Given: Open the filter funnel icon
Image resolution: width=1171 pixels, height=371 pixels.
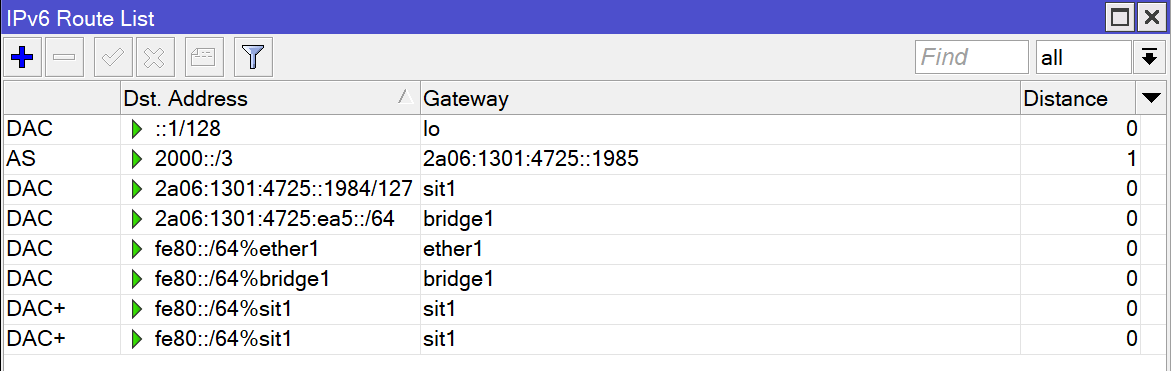Looking at the screenshot, I should pyautogui.click(x=253, y=57).
